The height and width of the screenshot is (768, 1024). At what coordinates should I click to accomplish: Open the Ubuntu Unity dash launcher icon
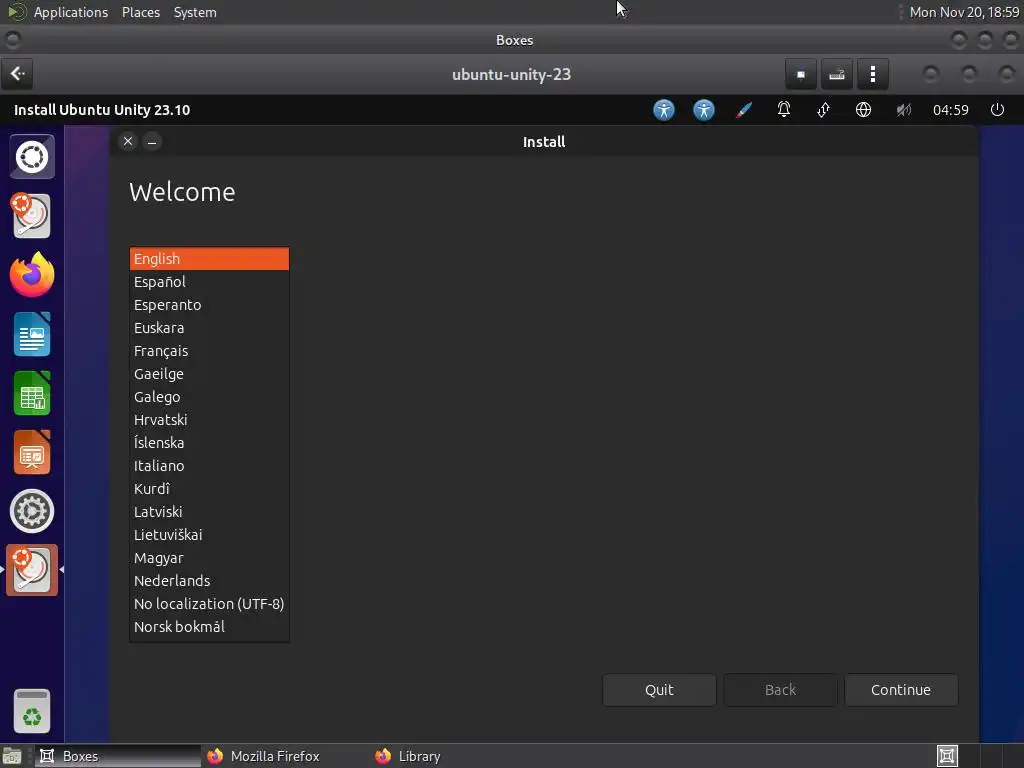tap(32, 157)
